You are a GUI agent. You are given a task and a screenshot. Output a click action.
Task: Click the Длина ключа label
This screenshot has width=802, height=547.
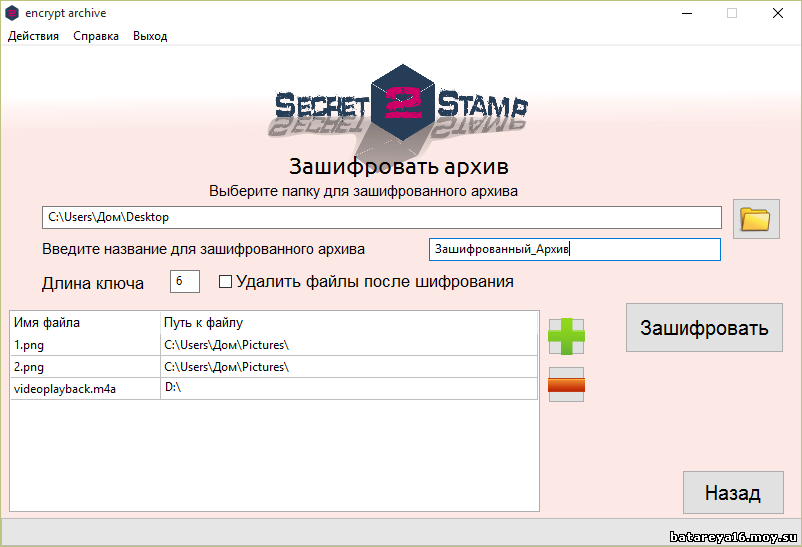click(93, 283)
